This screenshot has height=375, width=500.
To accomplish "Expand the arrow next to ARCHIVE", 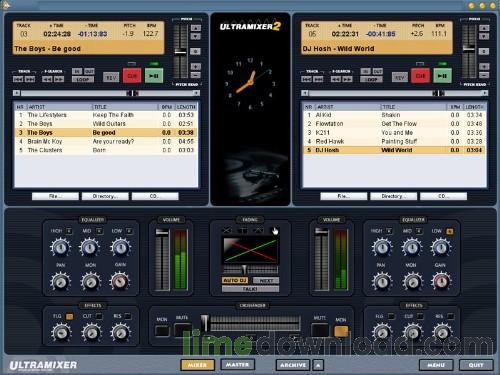I will (318, 365).
